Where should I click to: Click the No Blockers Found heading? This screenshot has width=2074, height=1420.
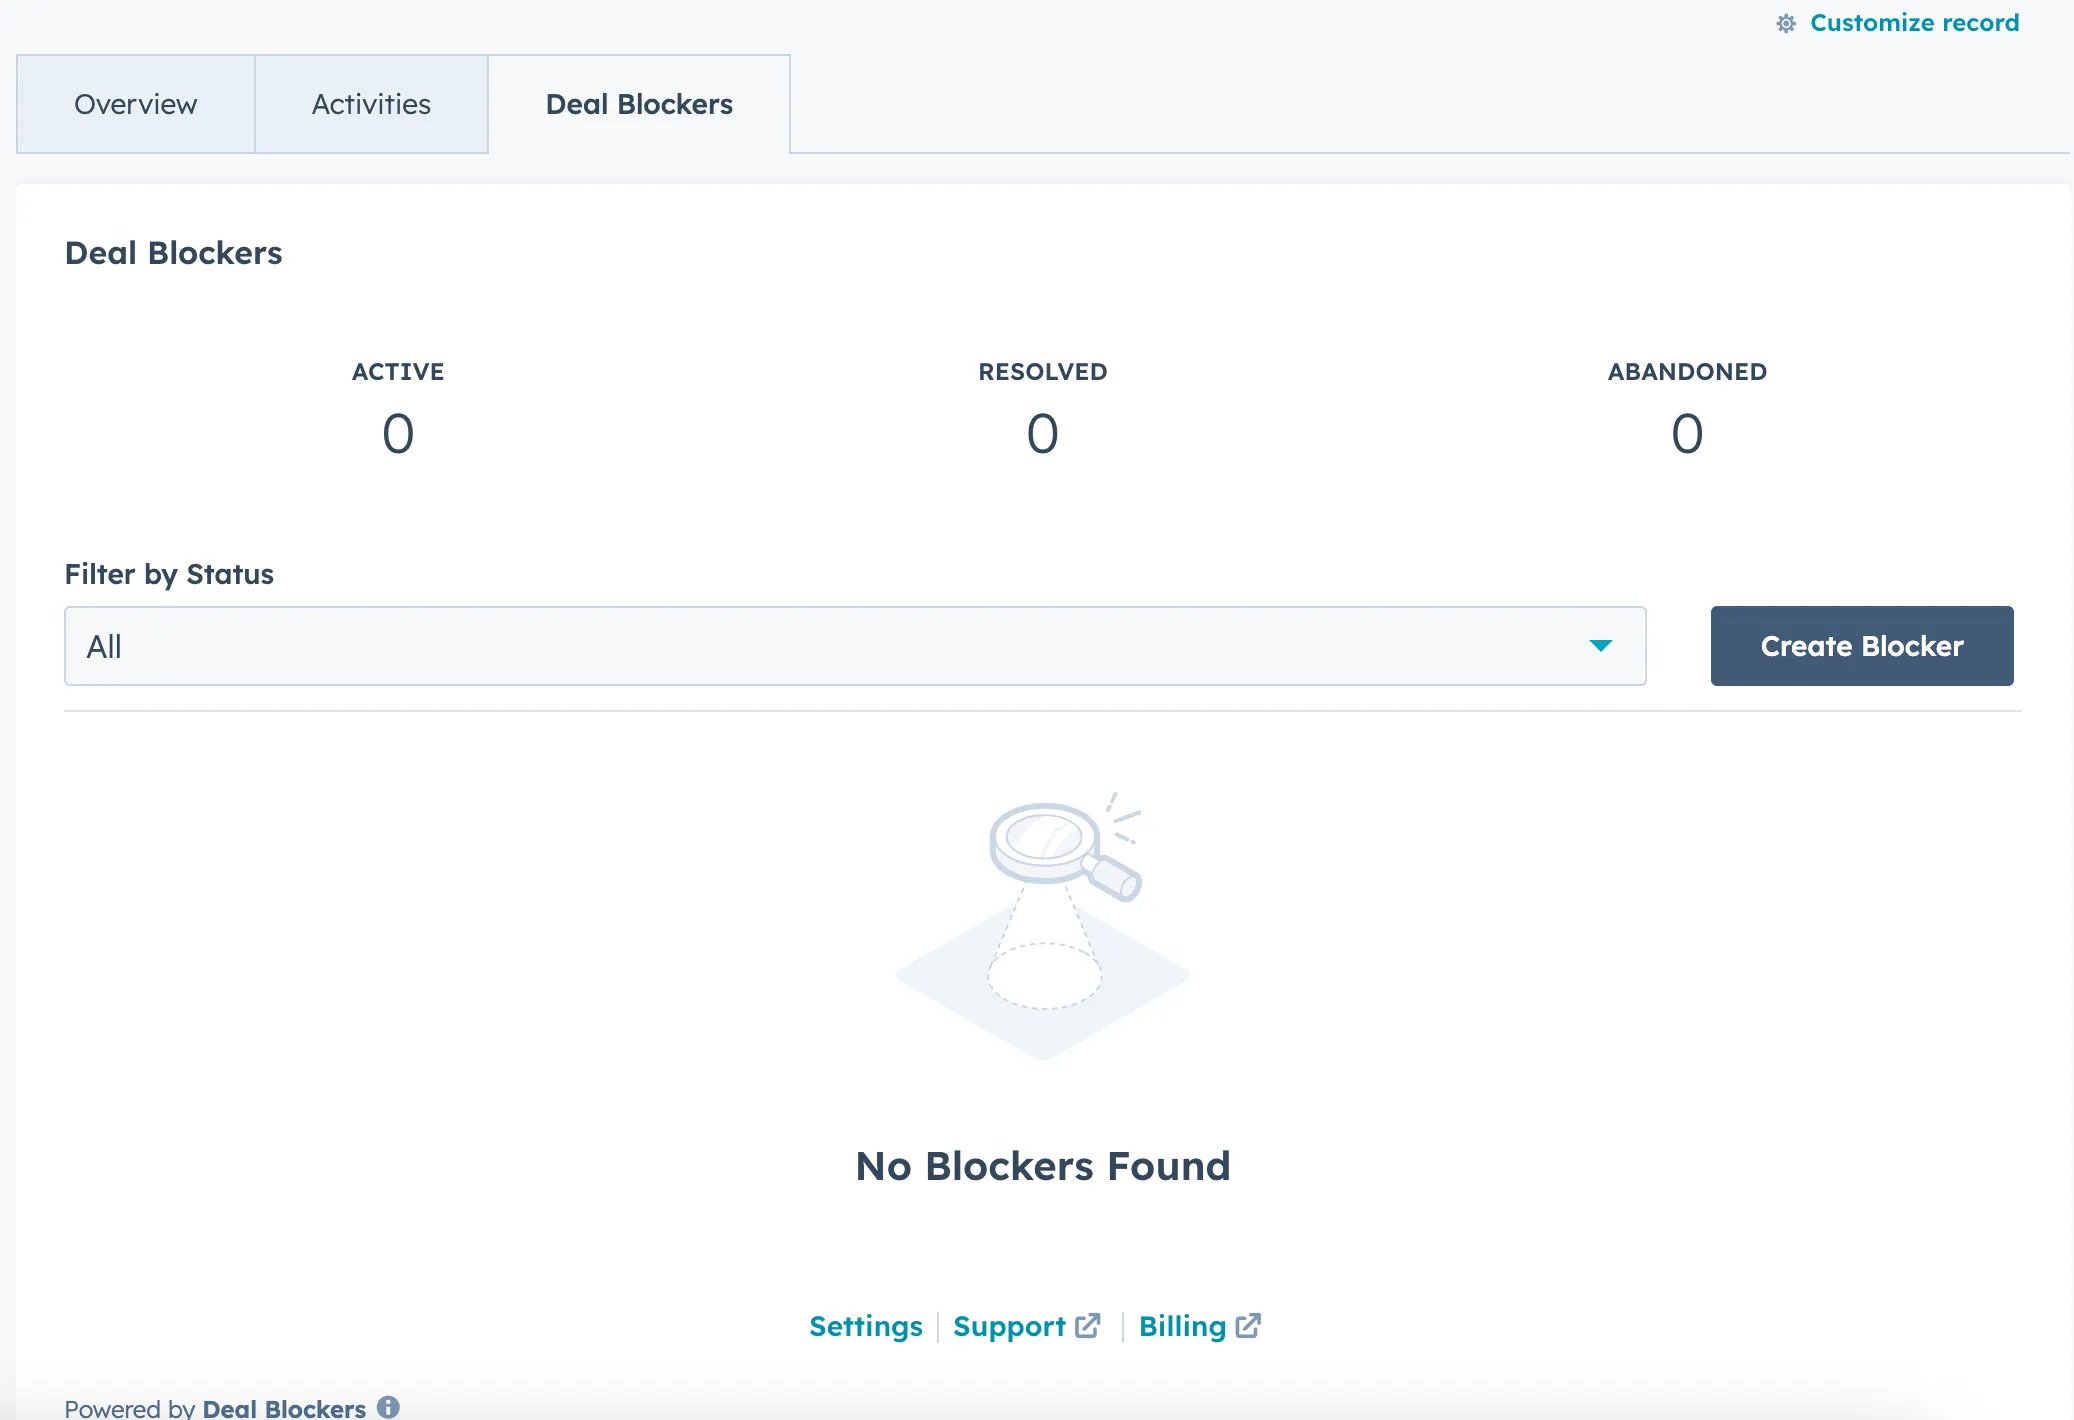point(1043,1166)
